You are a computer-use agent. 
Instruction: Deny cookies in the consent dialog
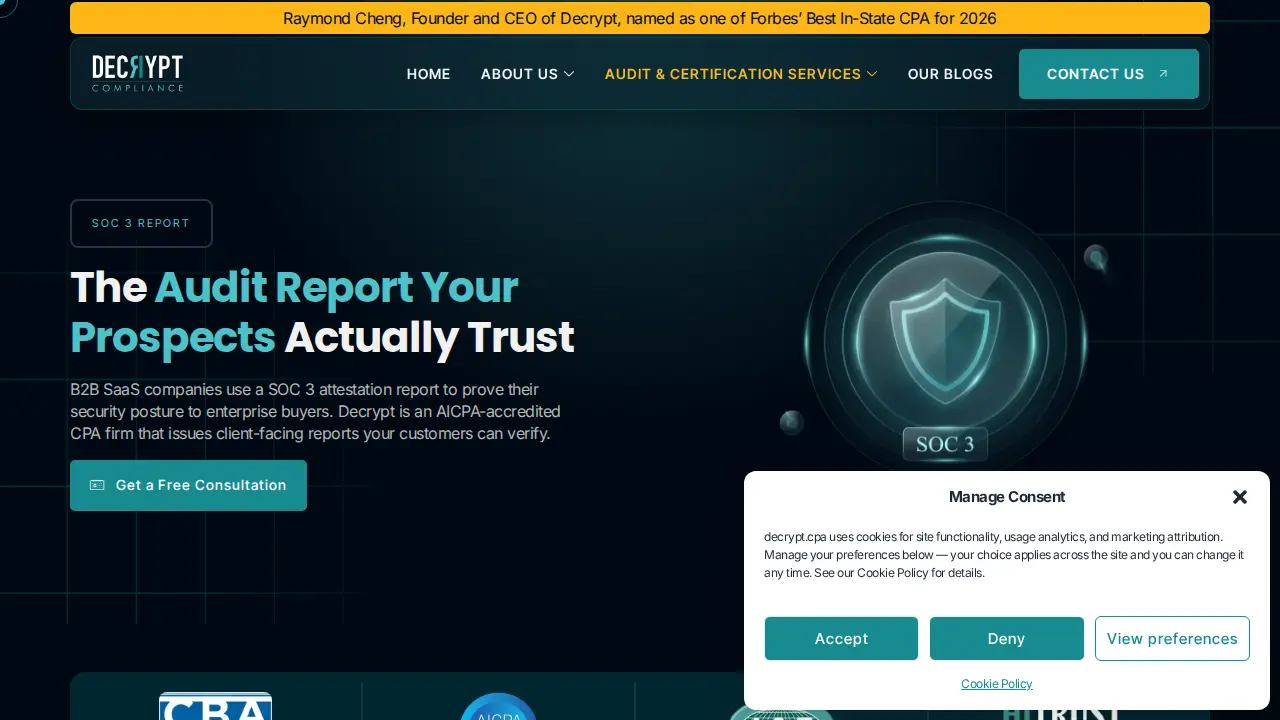1006,639
